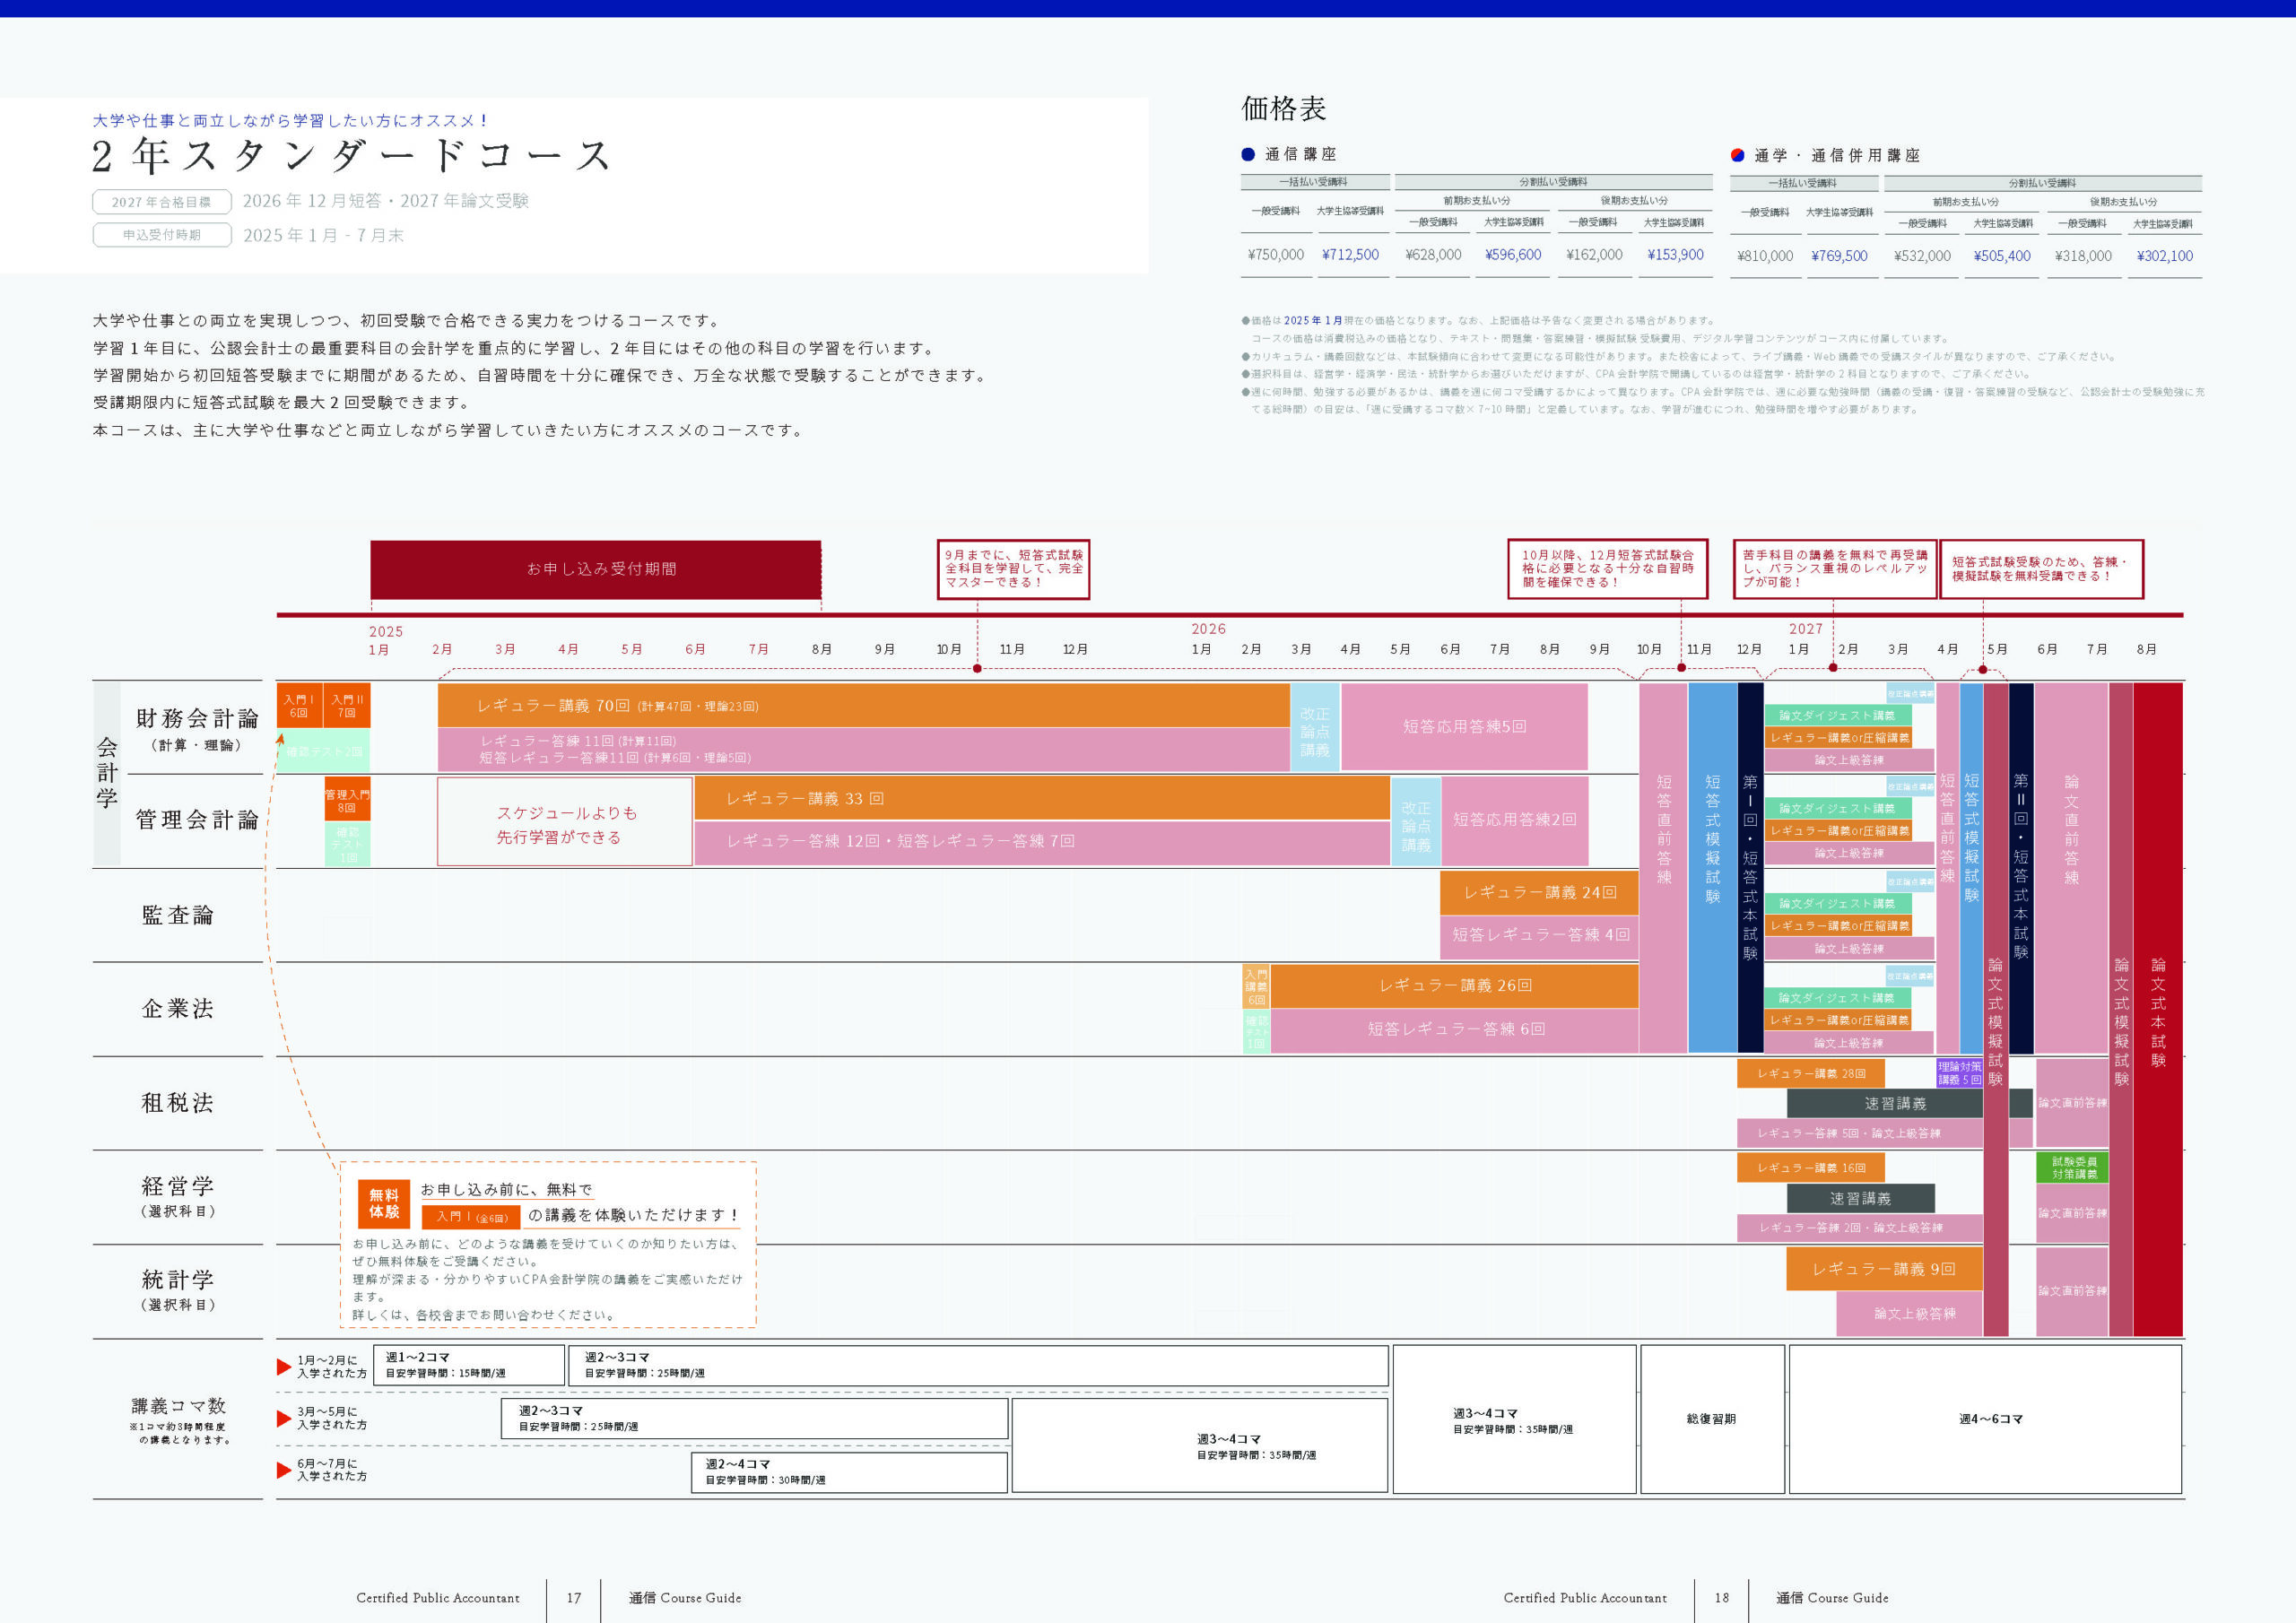Click the red-blue dot beside 通学・通信併用講座

(x=1737, y=155)
